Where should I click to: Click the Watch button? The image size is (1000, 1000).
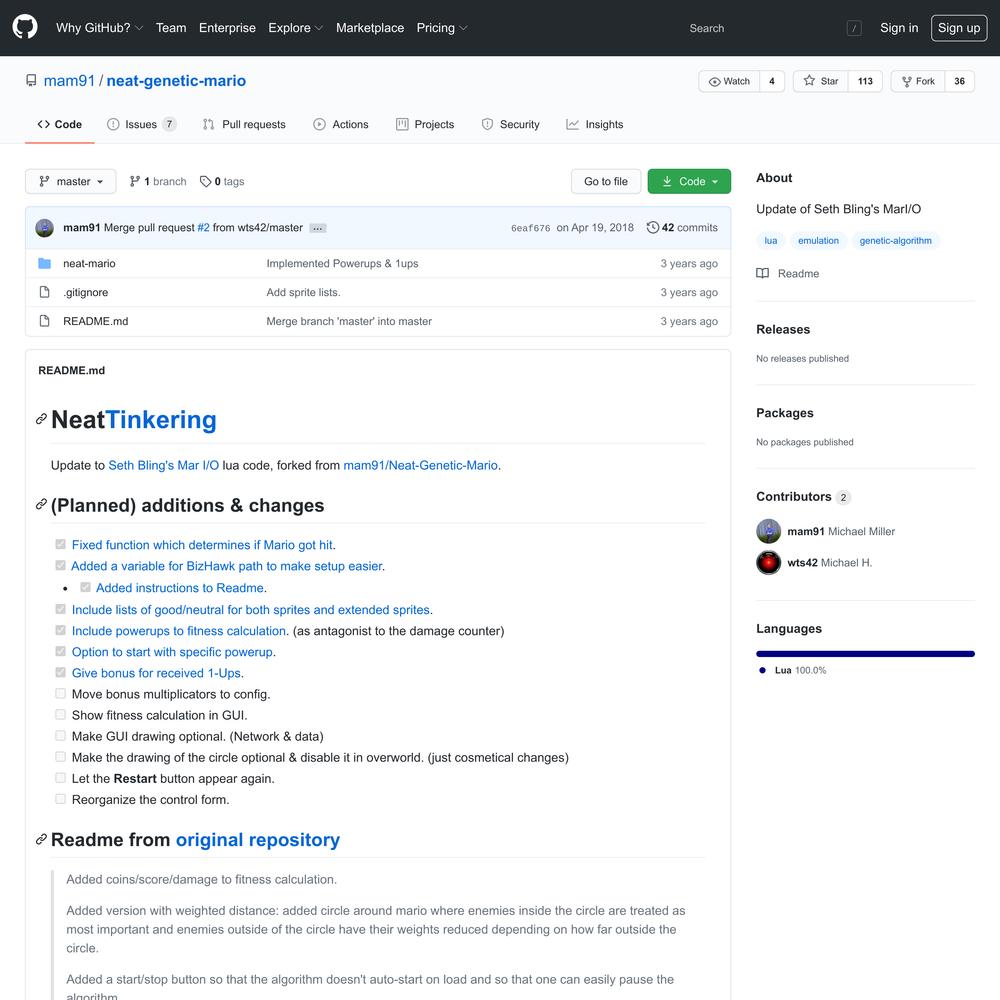729,81
